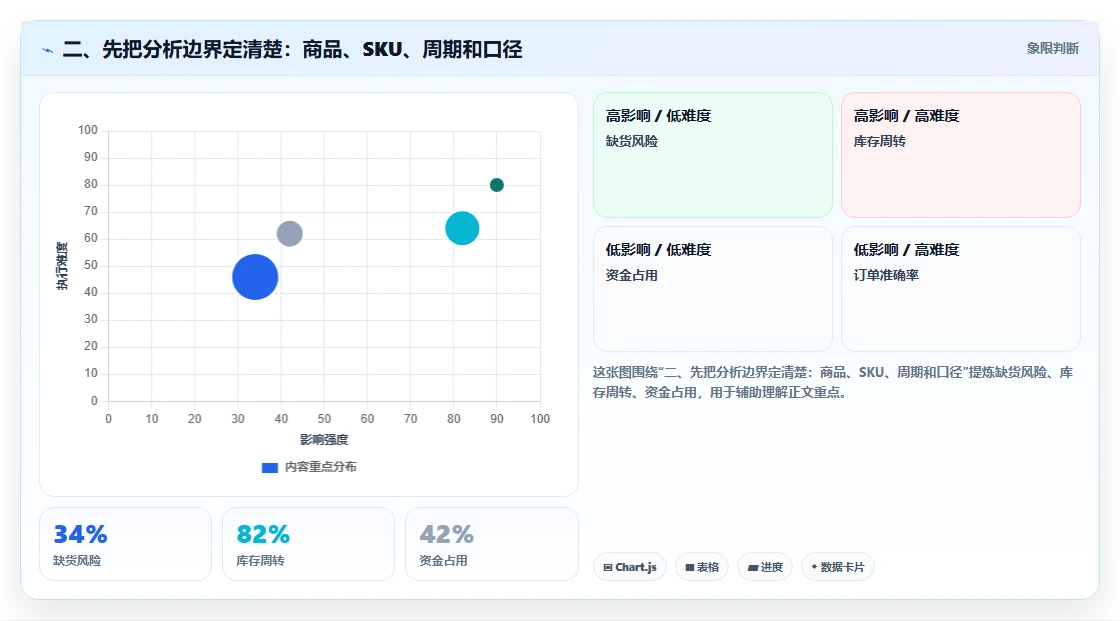This screenshot has width=1120, height=621.
Task: Click the 表格 tag
Action: pos(702,567)
